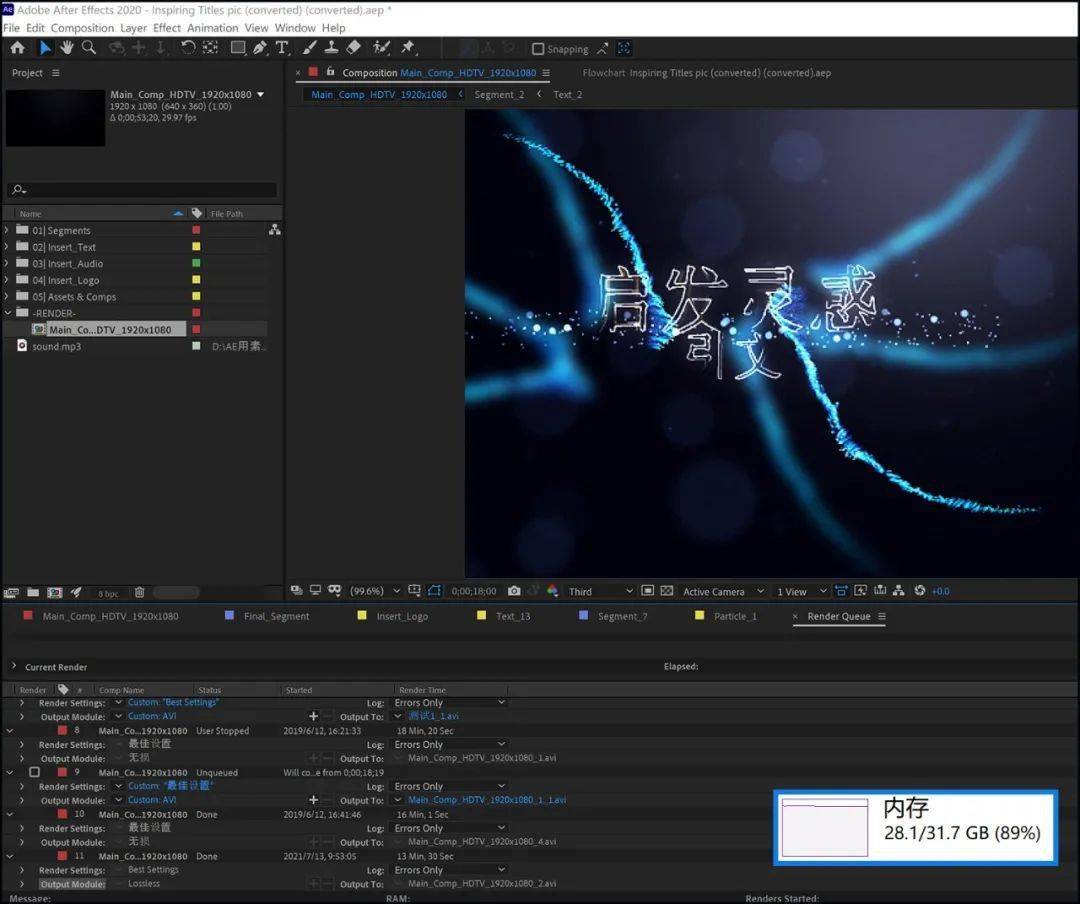Image resolution: width=1080 pixels, height=904 pixels.
Task: Create new folder in the Project panel
Action: (x=33, y=593)
